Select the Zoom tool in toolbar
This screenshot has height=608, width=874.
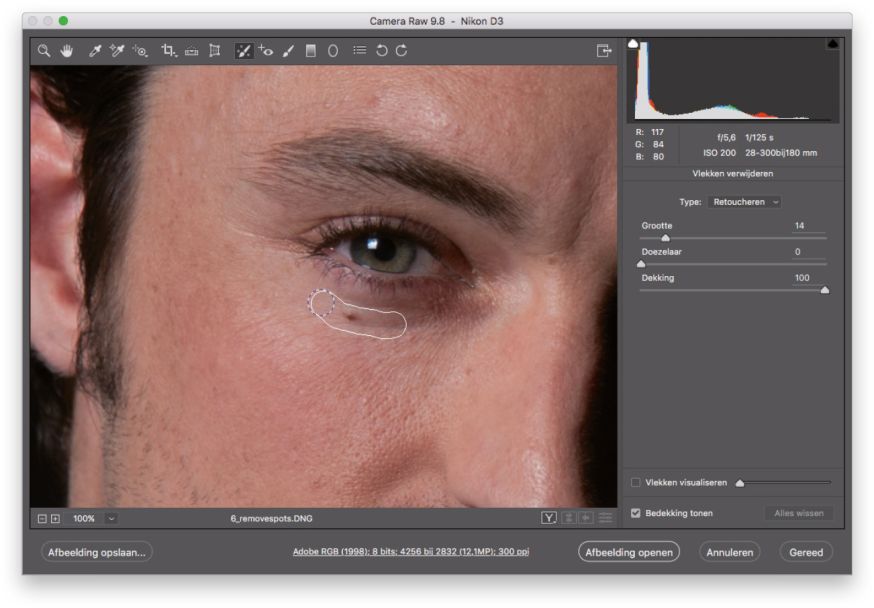click(x=44, y=51)
